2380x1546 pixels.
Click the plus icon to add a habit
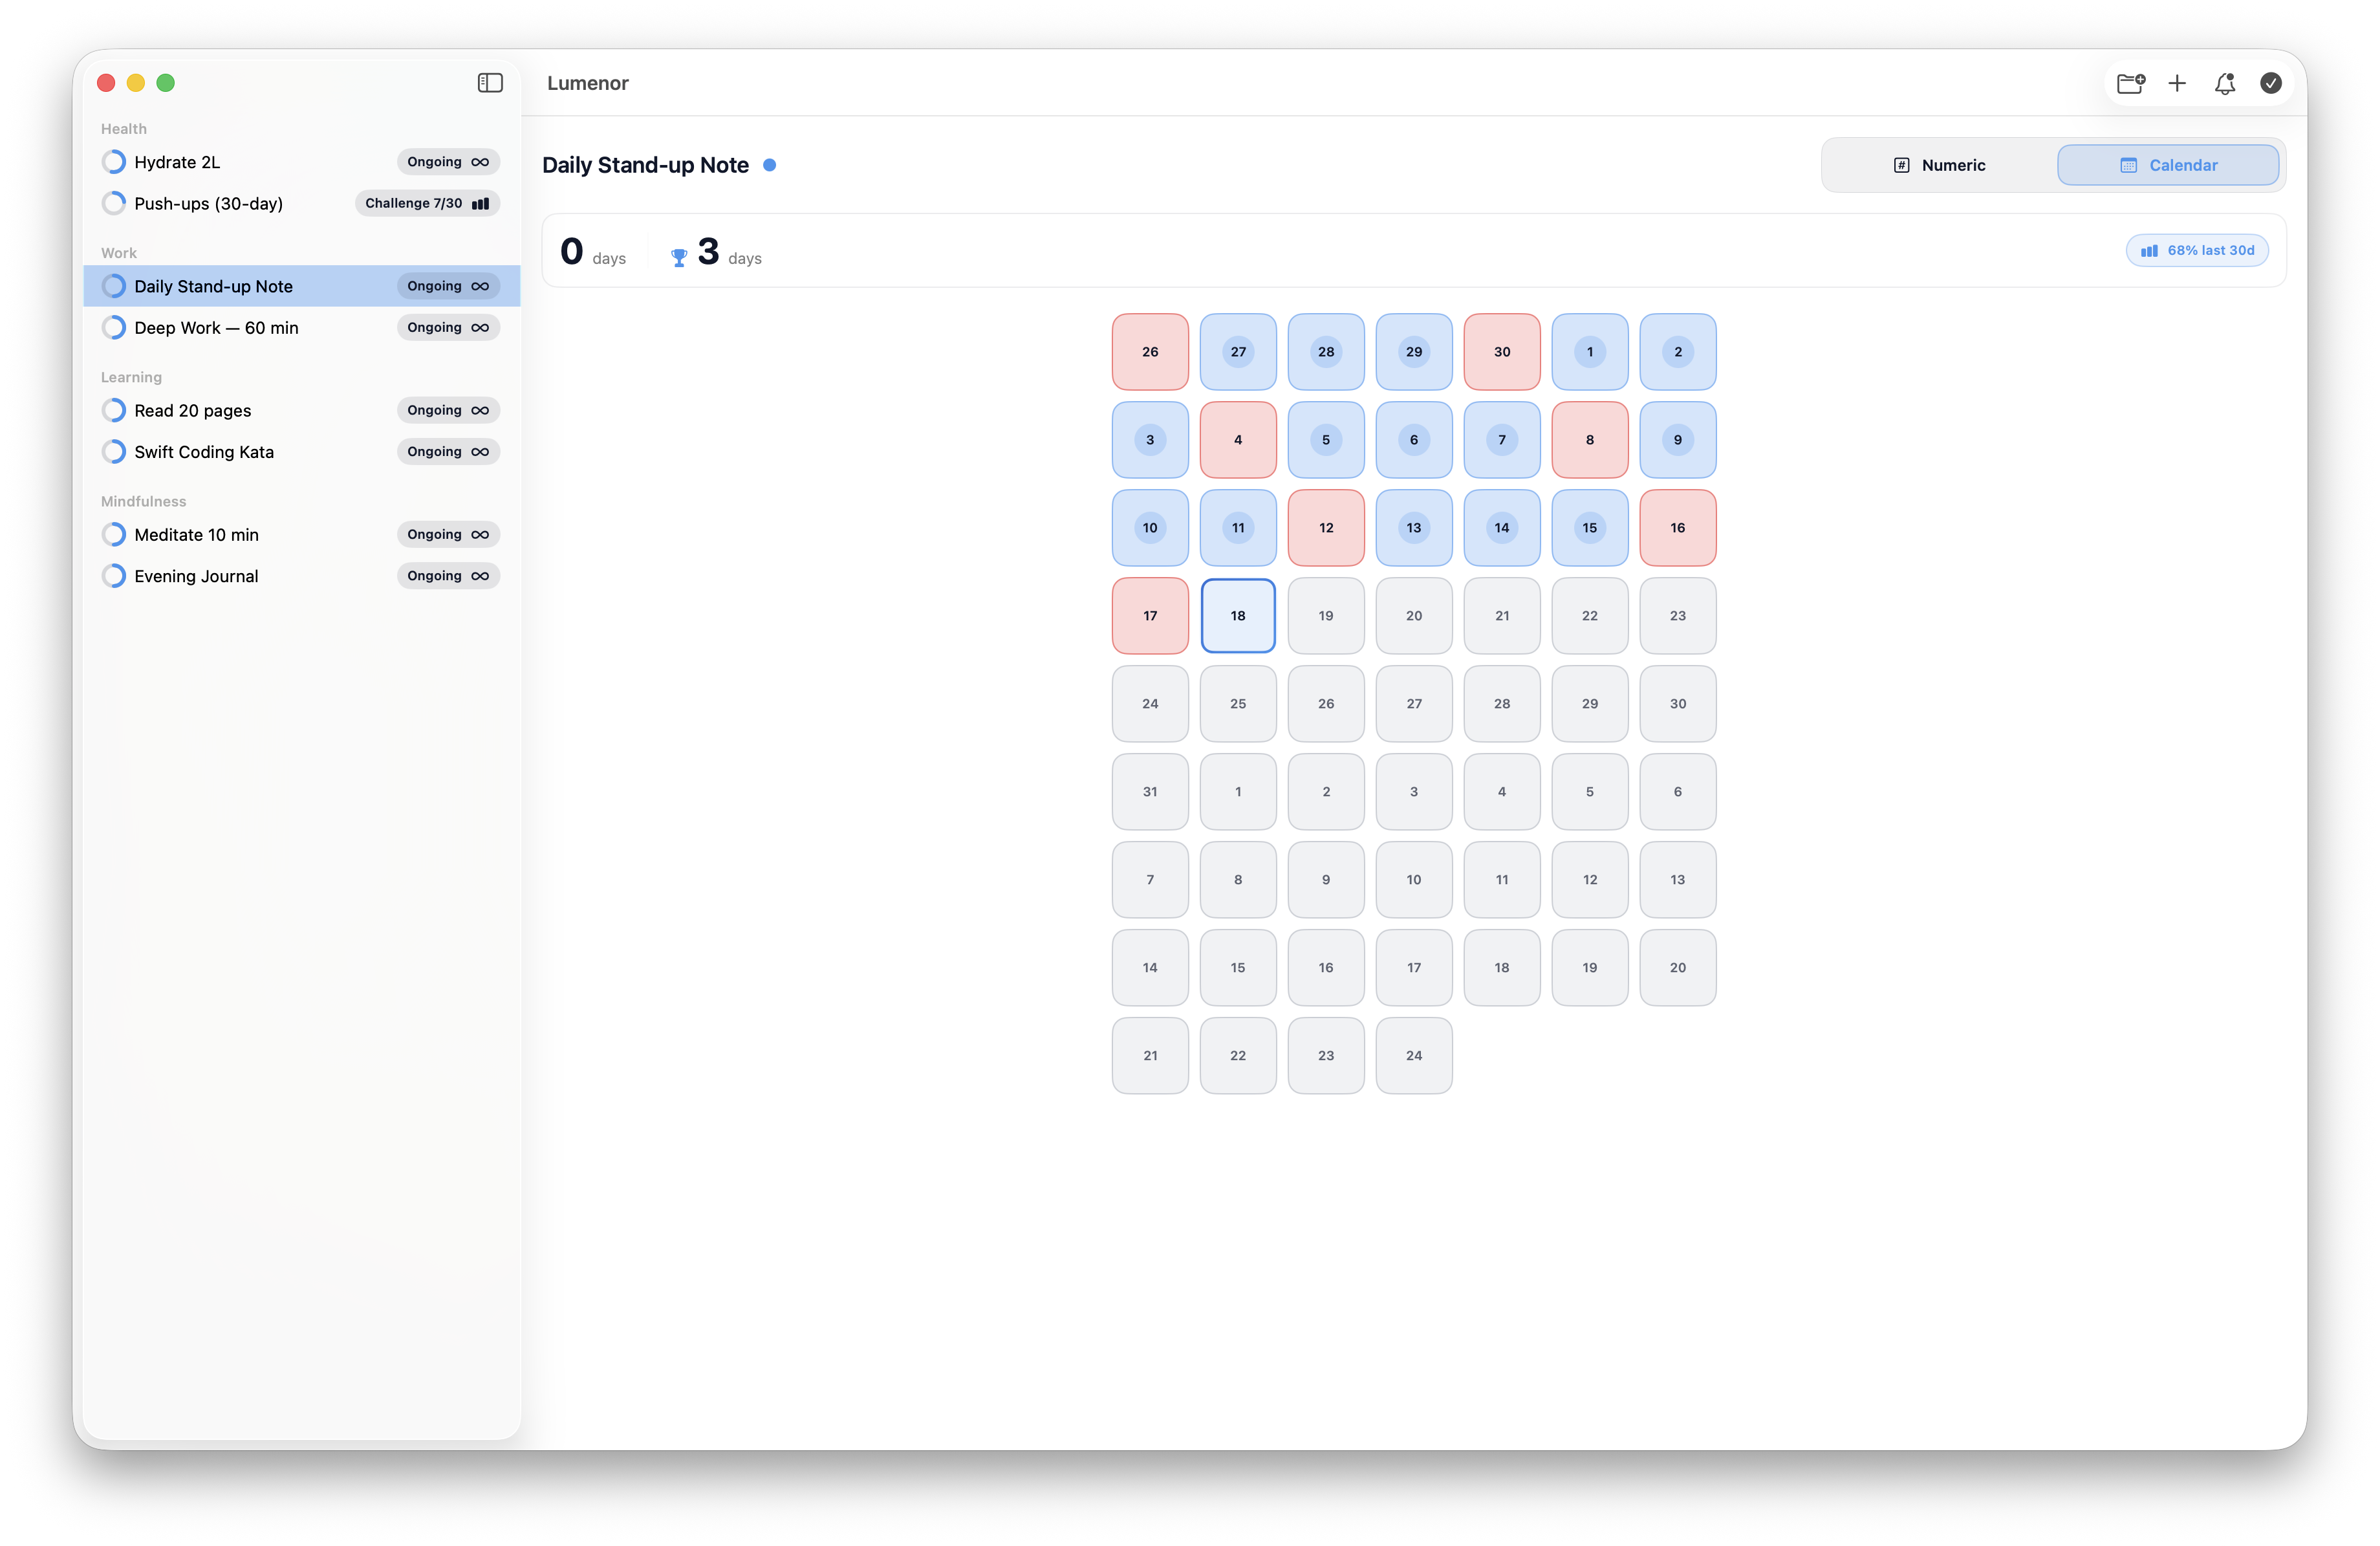[x=2178, y=83]
